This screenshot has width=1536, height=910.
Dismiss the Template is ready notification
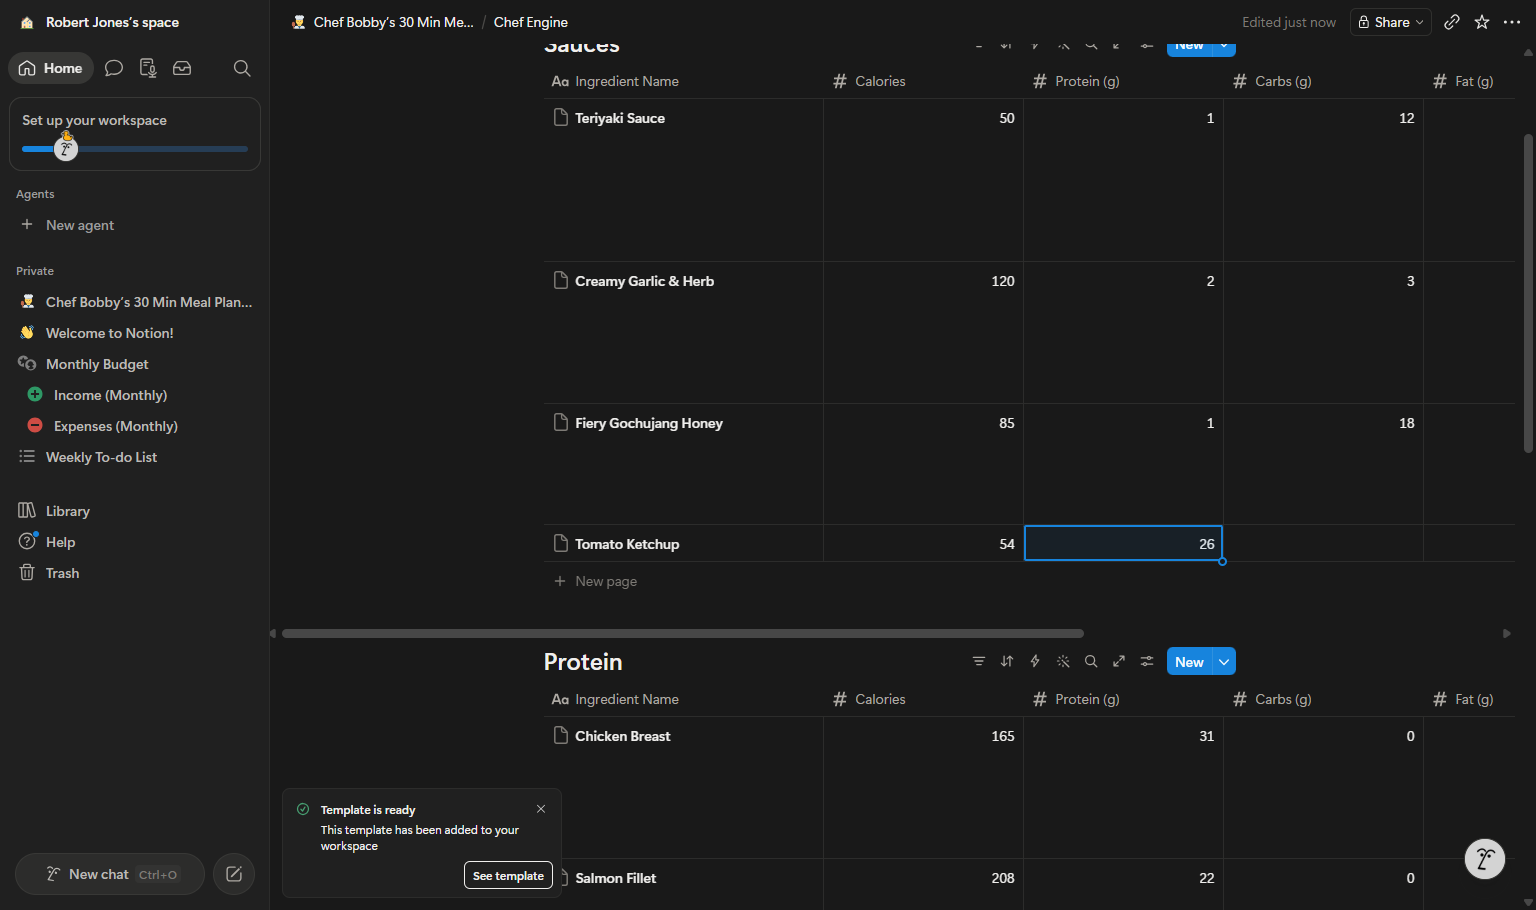(541, 809)
